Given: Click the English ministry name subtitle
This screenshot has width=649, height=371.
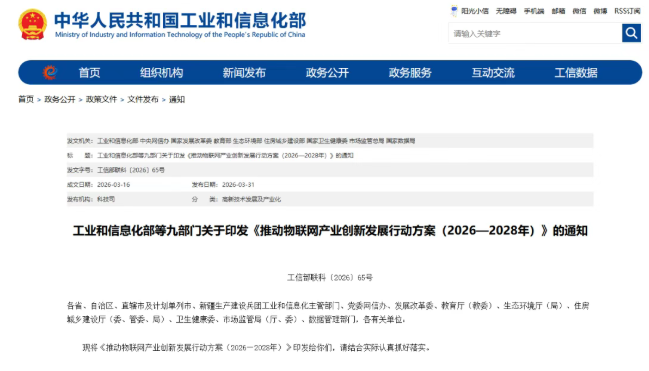Looking at the screenshot, I should (x=180, y=35).
